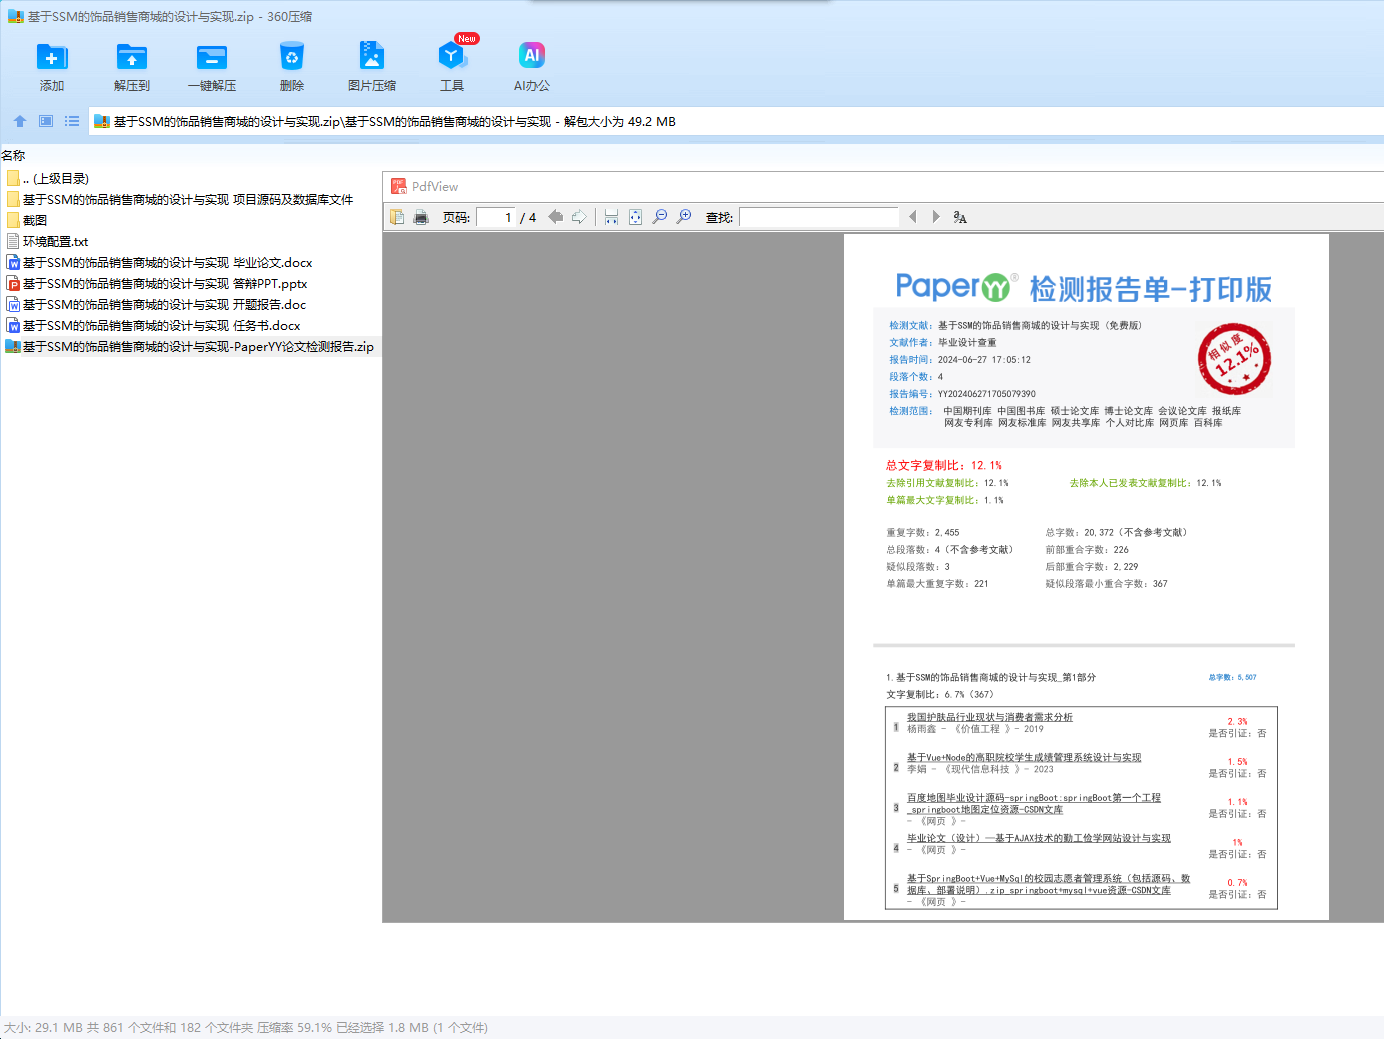Screen dimensions: 1384x1039
Task: Click the 解压到 (Extract to) icon
Action: [132, 57]
